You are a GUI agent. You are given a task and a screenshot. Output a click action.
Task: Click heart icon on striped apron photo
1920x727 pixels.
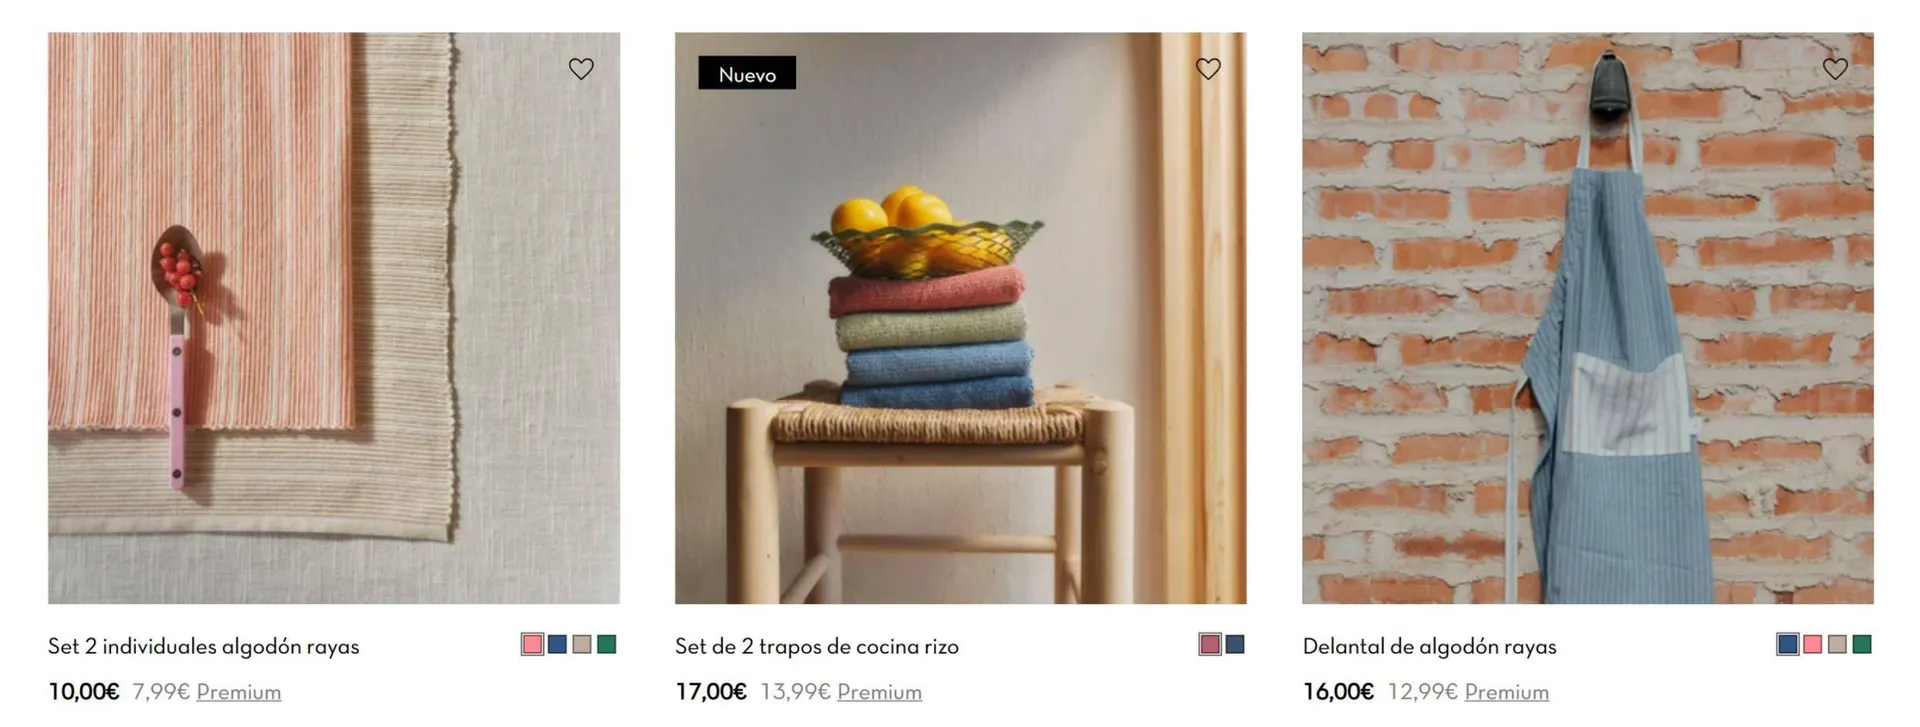(1835, 69)
